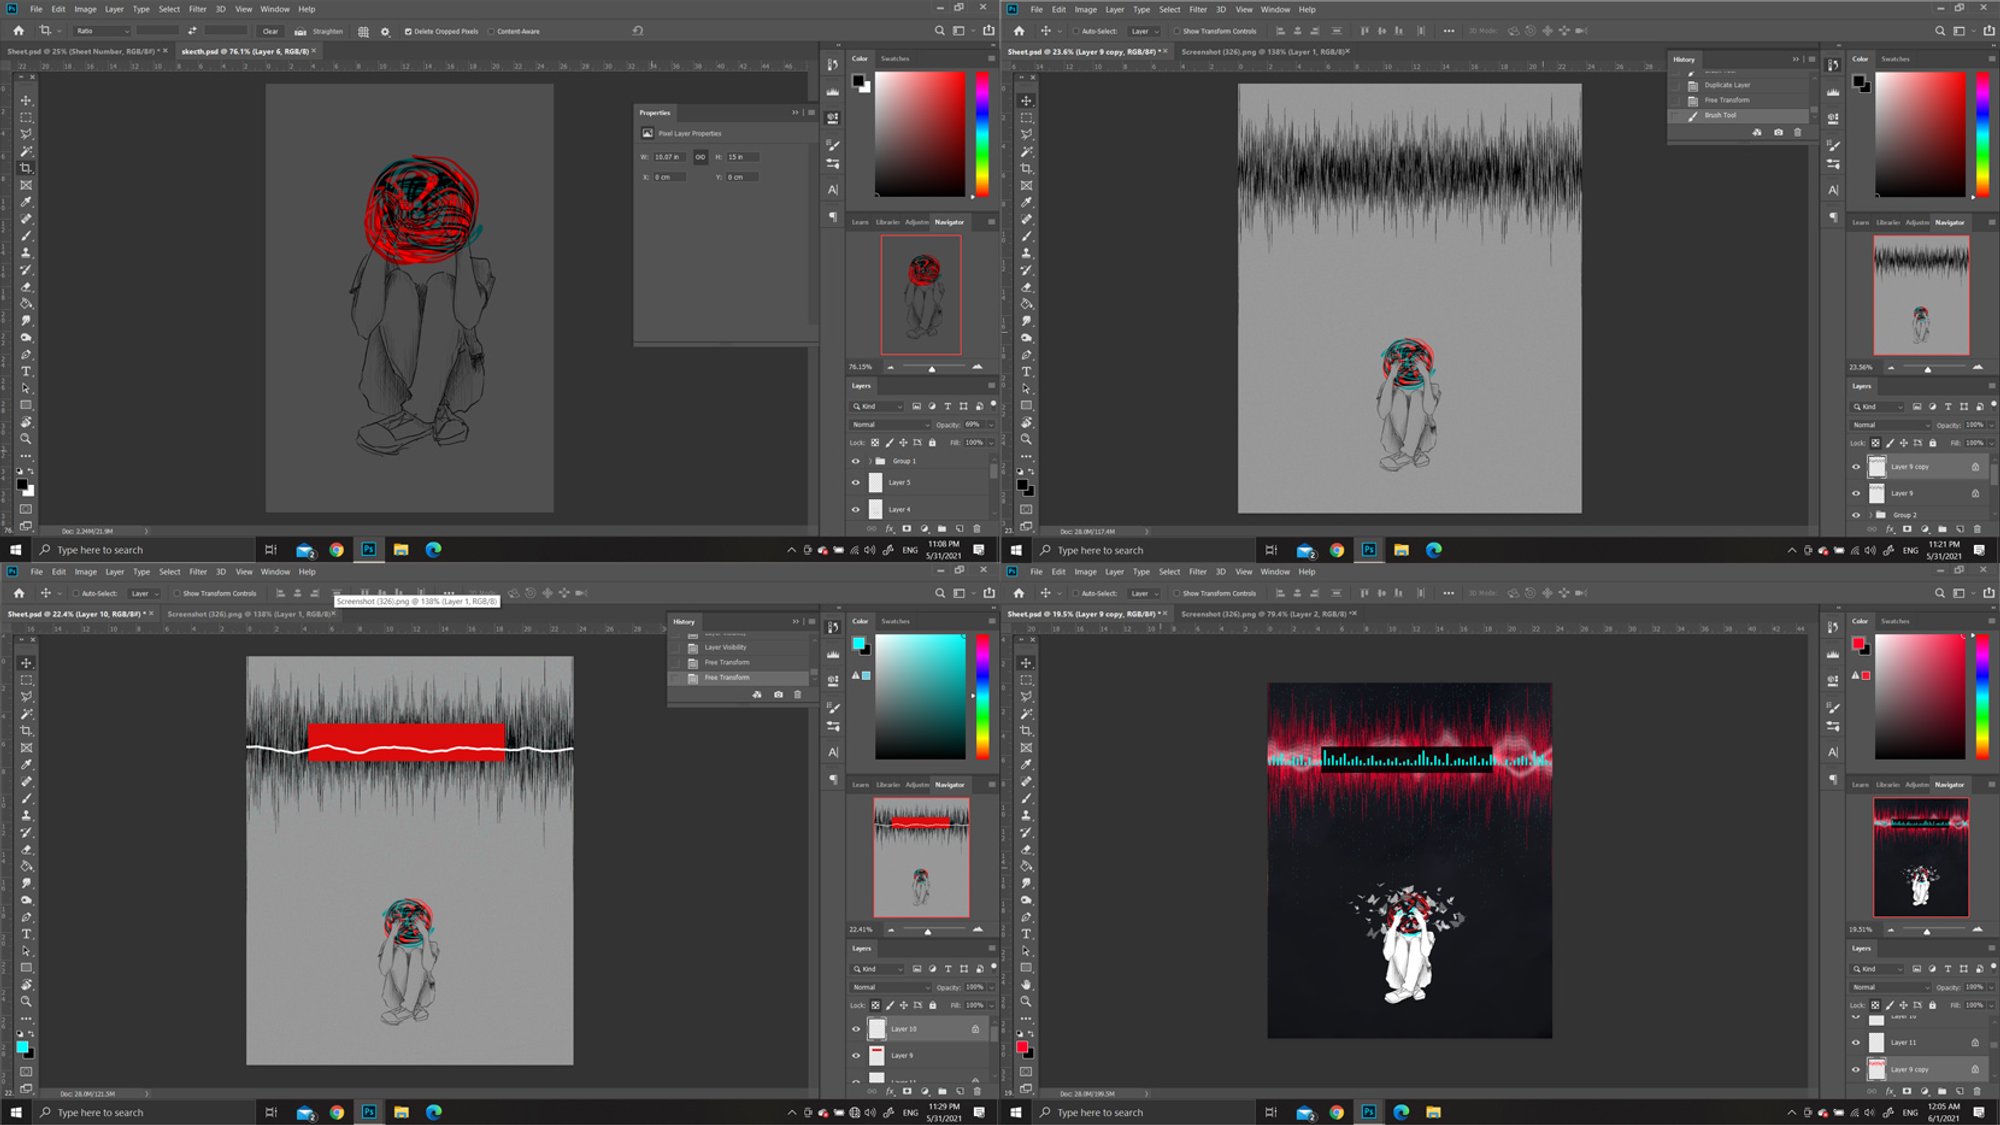This screenshot has height=1125, width=2000.
Task: Select Duplicate Layer history state in top-right window
Action: [1727, 85]
